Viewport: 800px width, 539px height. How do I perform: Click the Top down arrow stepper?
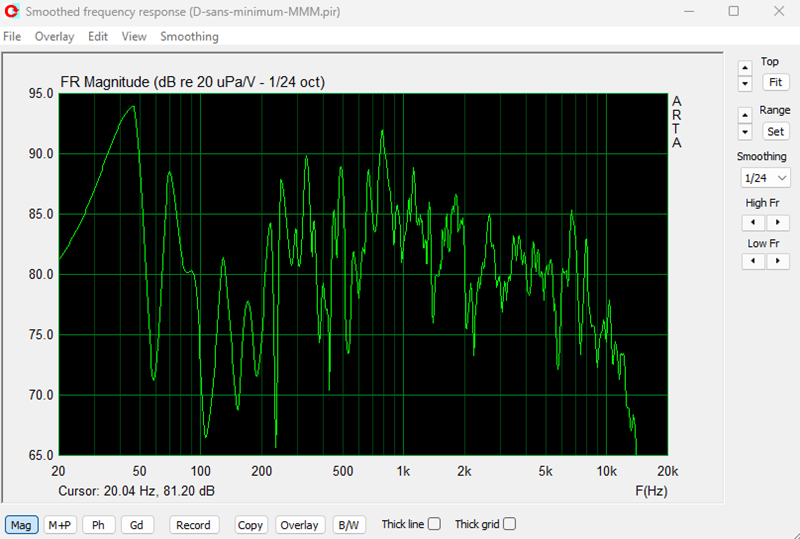(x=745, y=83)
